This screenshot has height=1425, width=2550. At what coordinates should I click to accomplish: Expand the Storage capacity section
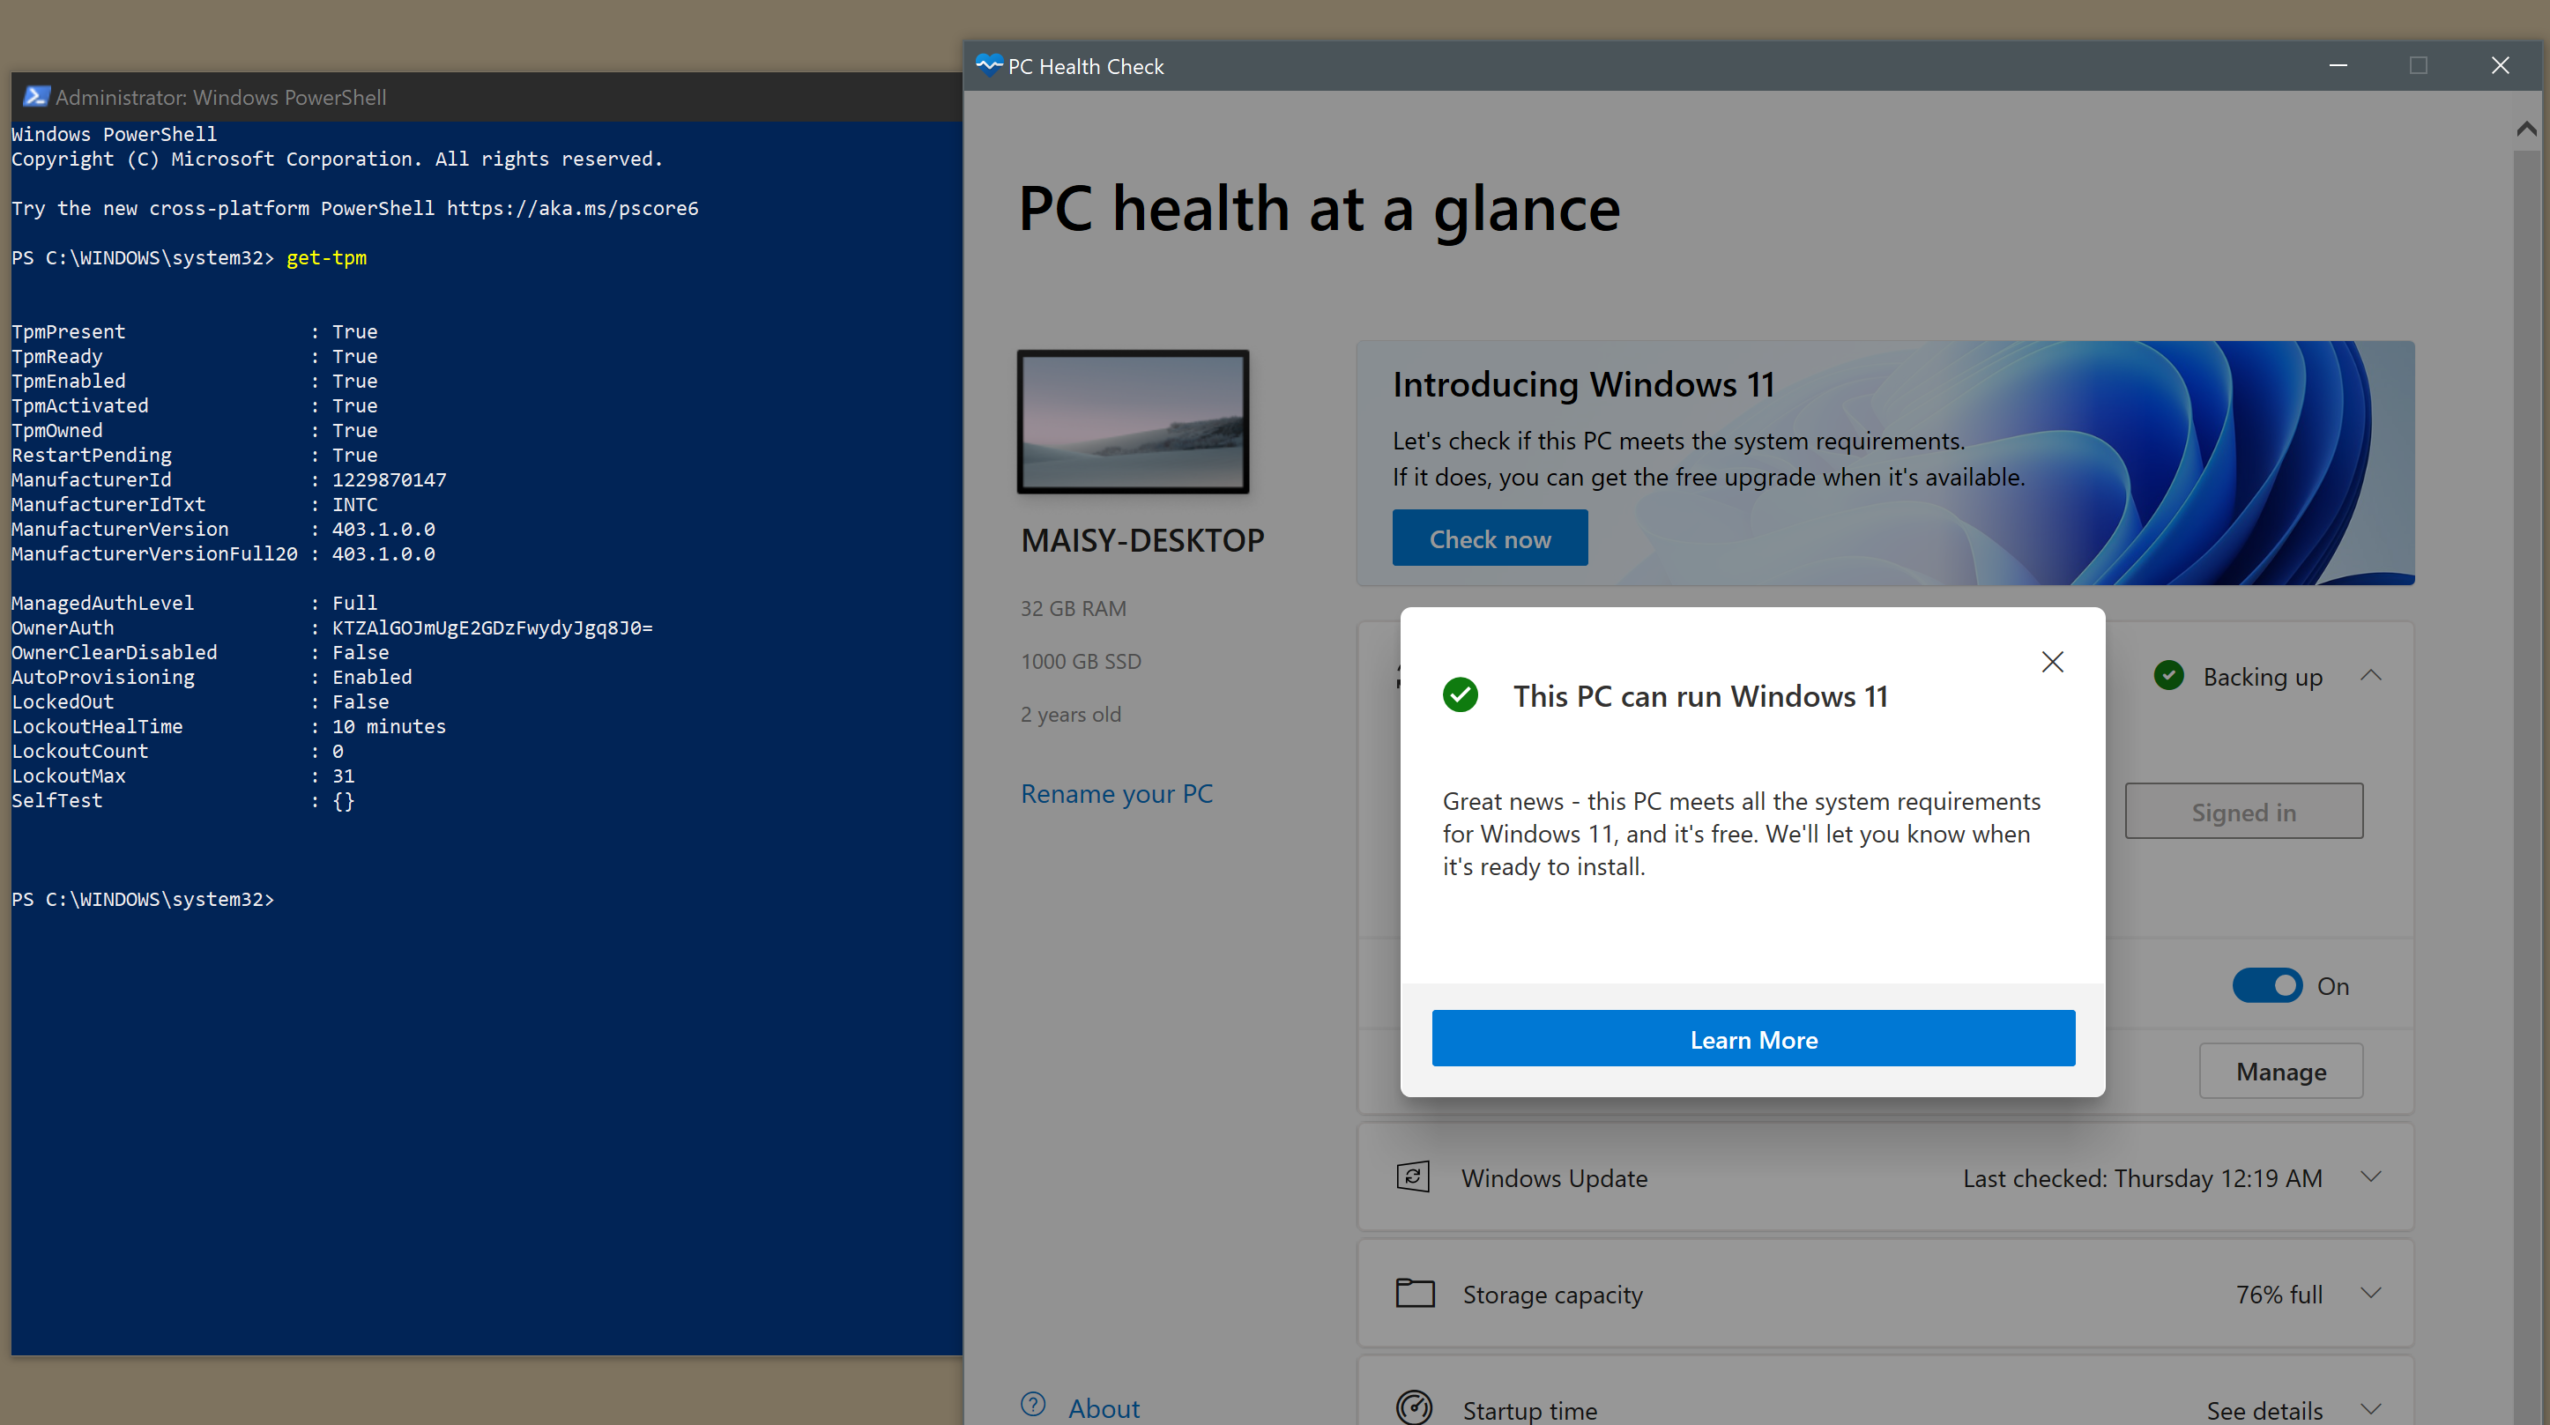(2371, 1293)
